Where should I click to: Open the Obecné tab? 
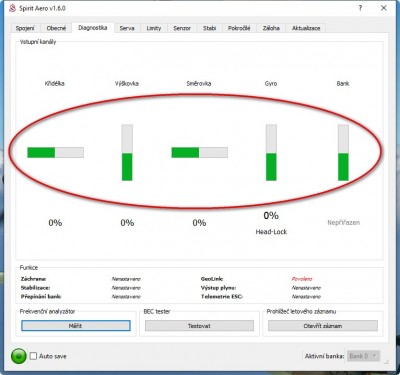click(x=56, y=28)
